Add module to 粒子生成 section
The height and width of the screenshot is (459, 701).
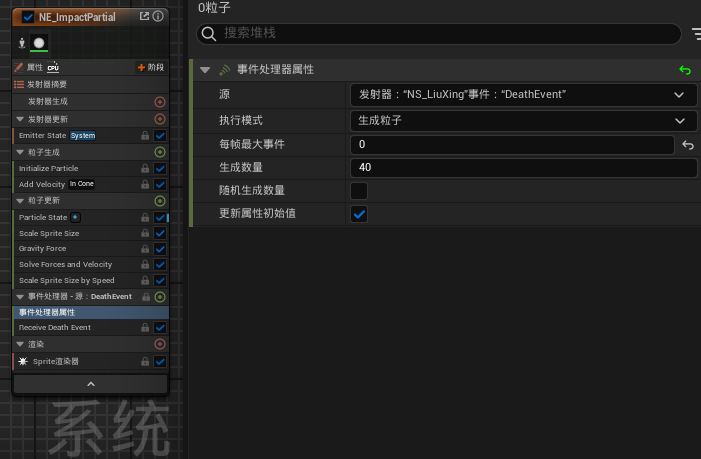tap(160, 152)
